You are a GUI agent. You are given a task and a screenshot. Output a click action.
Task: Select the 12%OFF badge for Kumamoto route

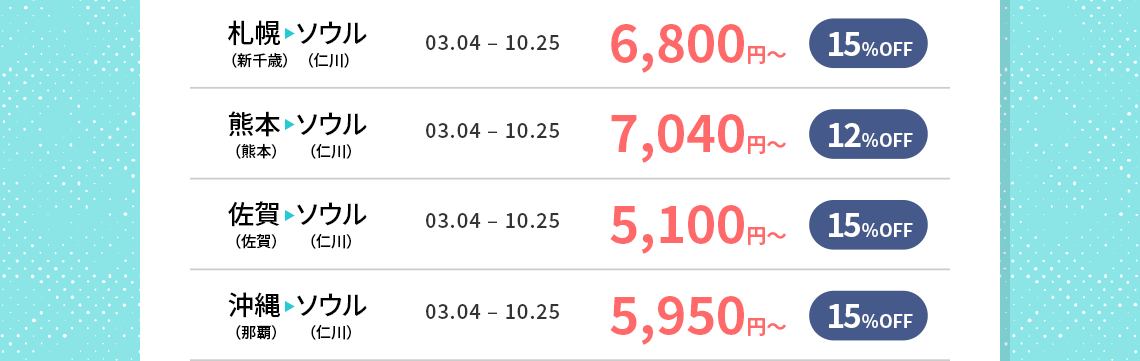click(x=868, y=134)
